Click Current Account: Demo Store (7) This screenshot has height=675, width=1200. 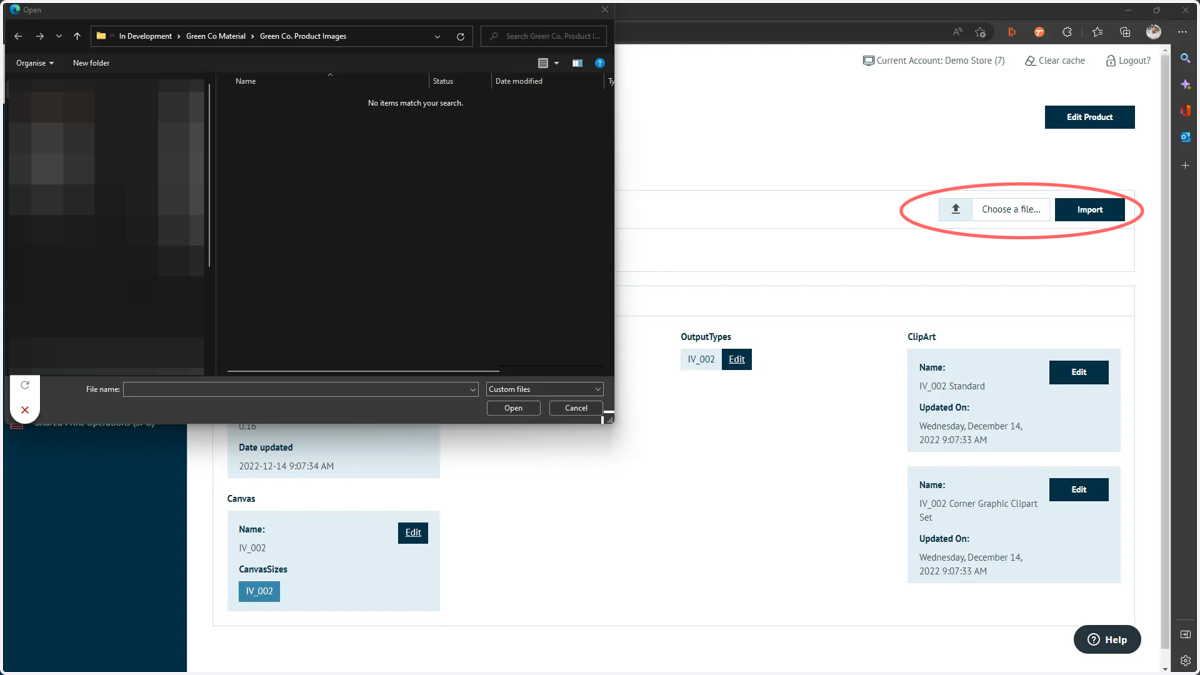pyautogui.click(x=934, y=61)
